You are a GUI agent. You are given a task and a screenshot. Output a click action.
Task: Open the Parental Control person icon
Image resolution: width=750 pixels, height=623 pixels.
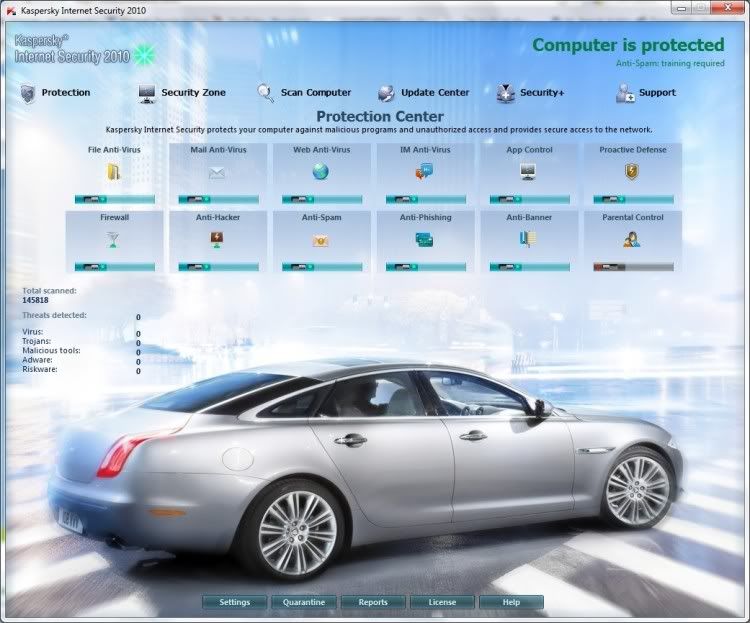tap(632, 239)
